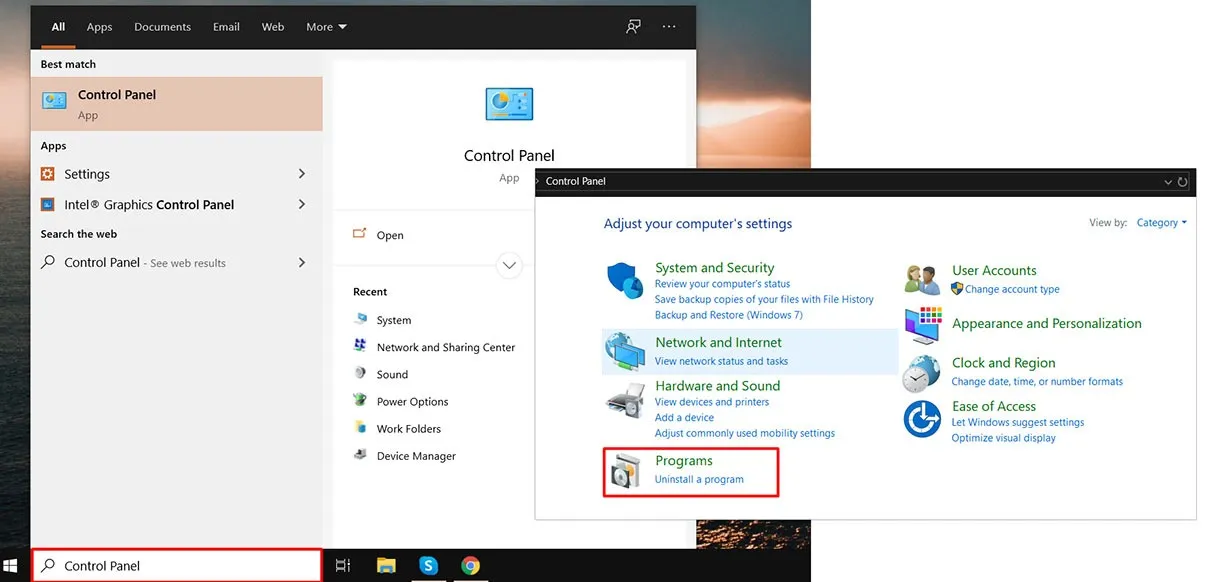1205x582 pixels.
Task: Expand the Intel Graphics Control Panel arrow
Action: [302, 204]
